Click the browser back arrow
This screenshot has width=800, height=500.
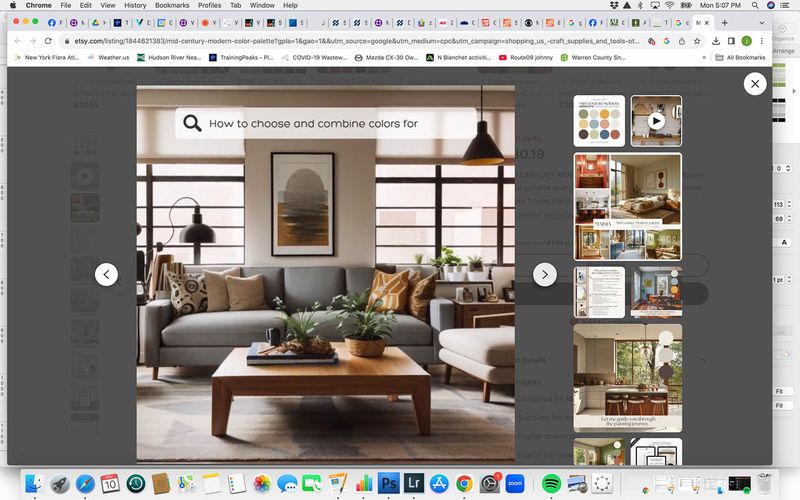click(x=17, y=41)
